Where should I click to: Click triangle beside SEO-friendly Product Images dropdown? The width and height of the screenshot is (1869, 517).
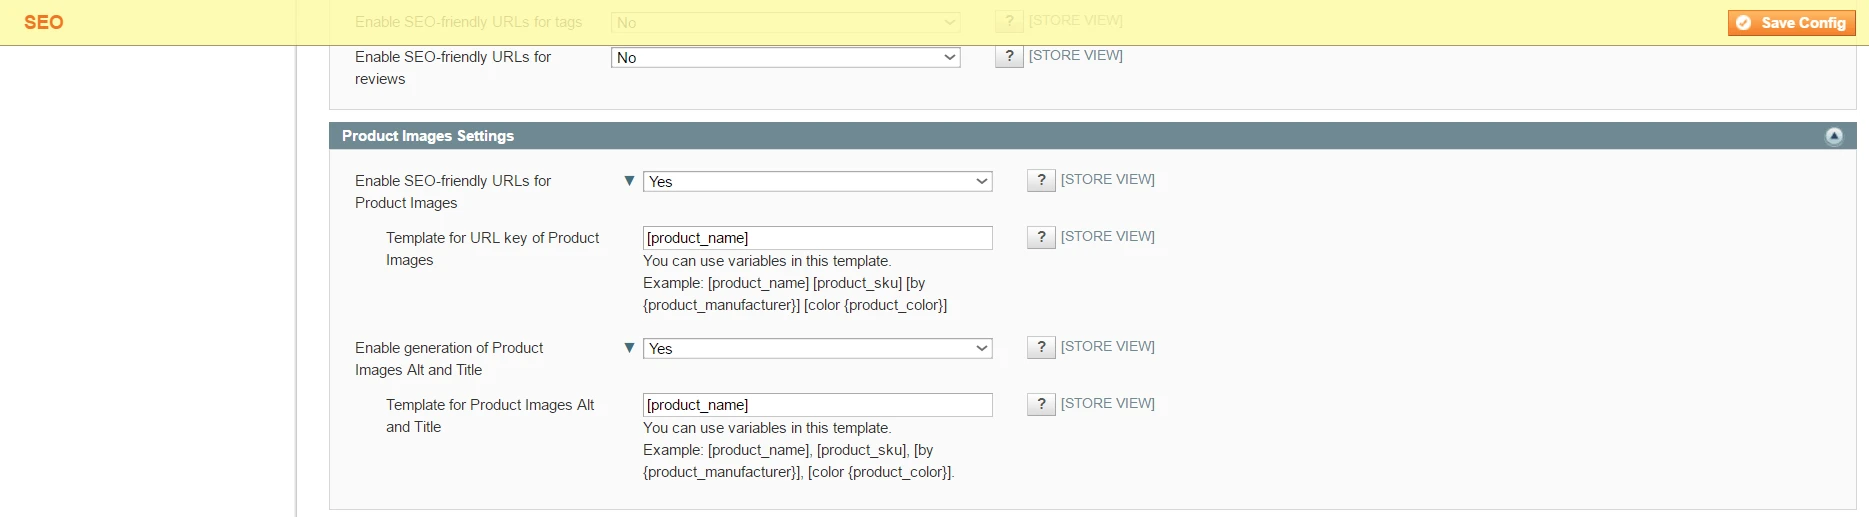coord(629,181)
